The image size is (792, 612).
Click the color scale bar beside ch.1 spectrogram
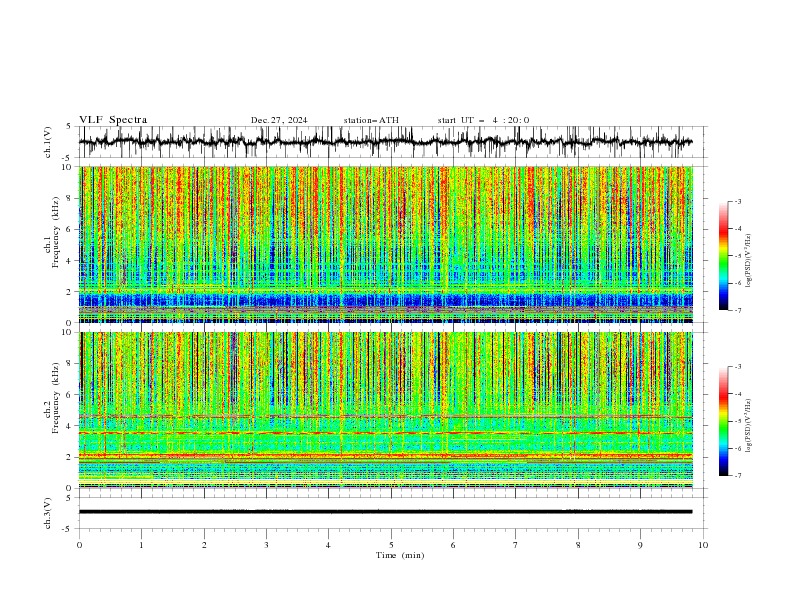723,256
